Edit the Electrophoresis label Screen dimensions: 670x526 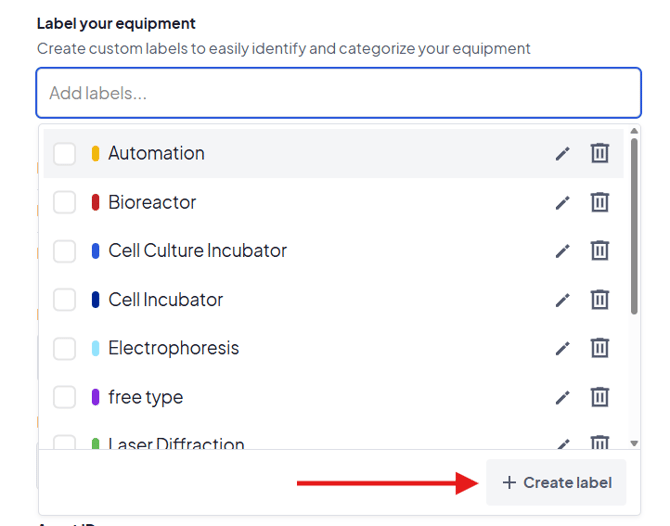pos(563,349)
